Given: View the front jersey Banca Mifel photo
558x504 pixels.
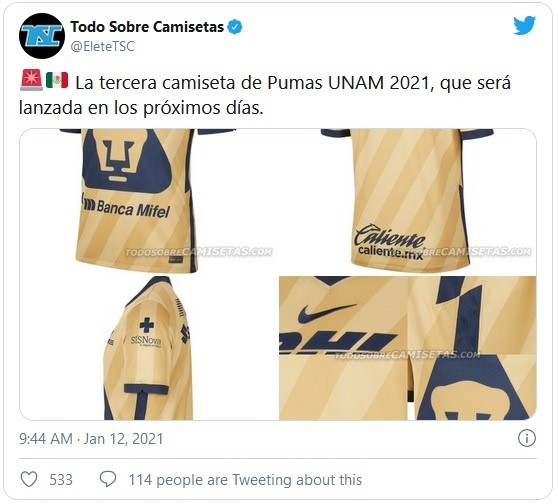Looking at the screenshot, I should point(149,201).
